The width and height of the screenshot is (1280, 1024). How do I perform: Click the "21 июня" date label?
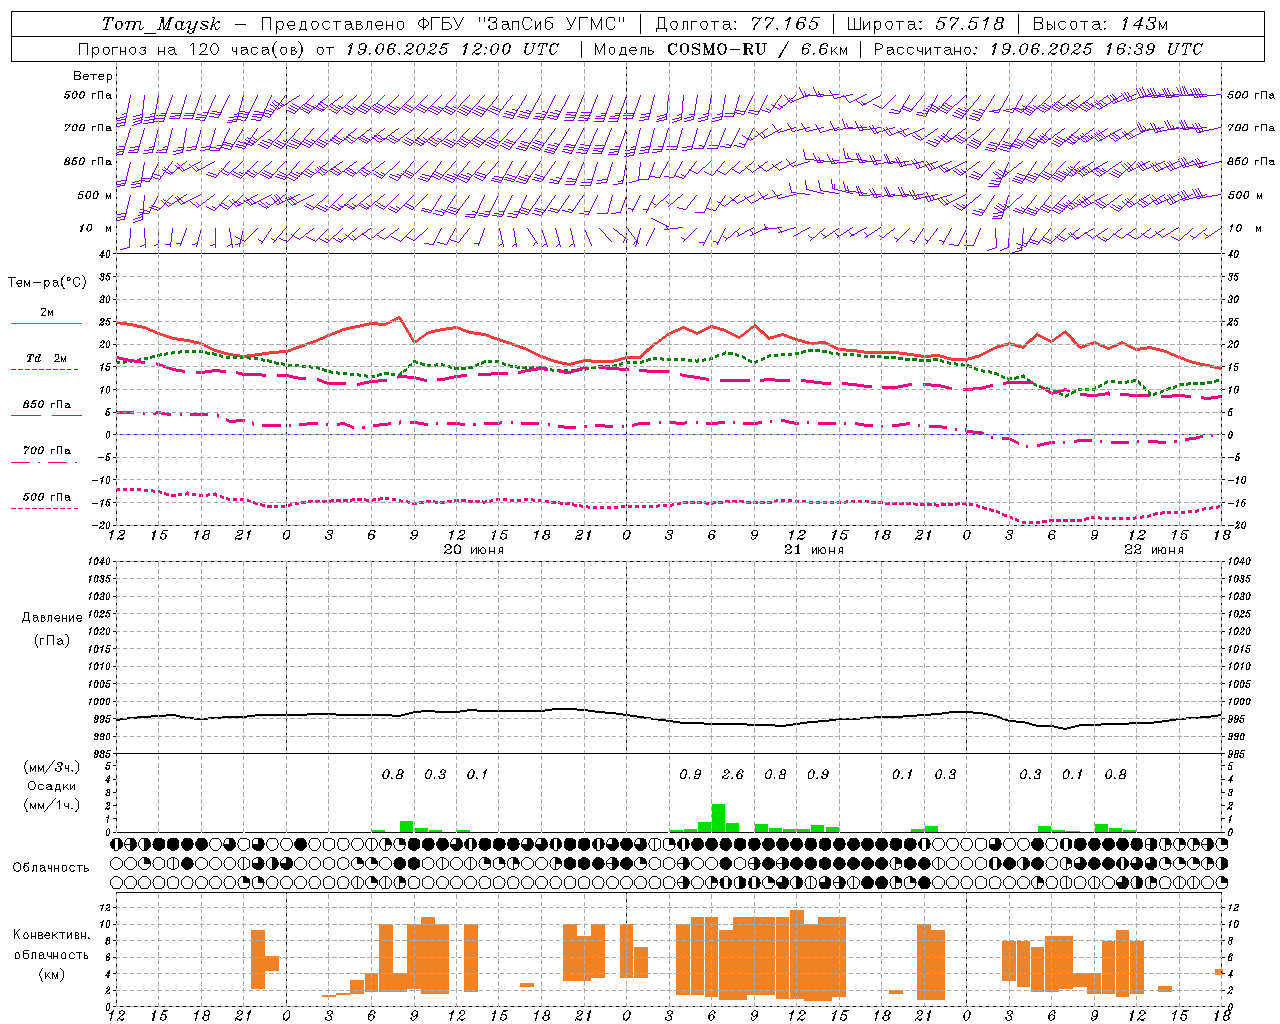tap(814, 550)
